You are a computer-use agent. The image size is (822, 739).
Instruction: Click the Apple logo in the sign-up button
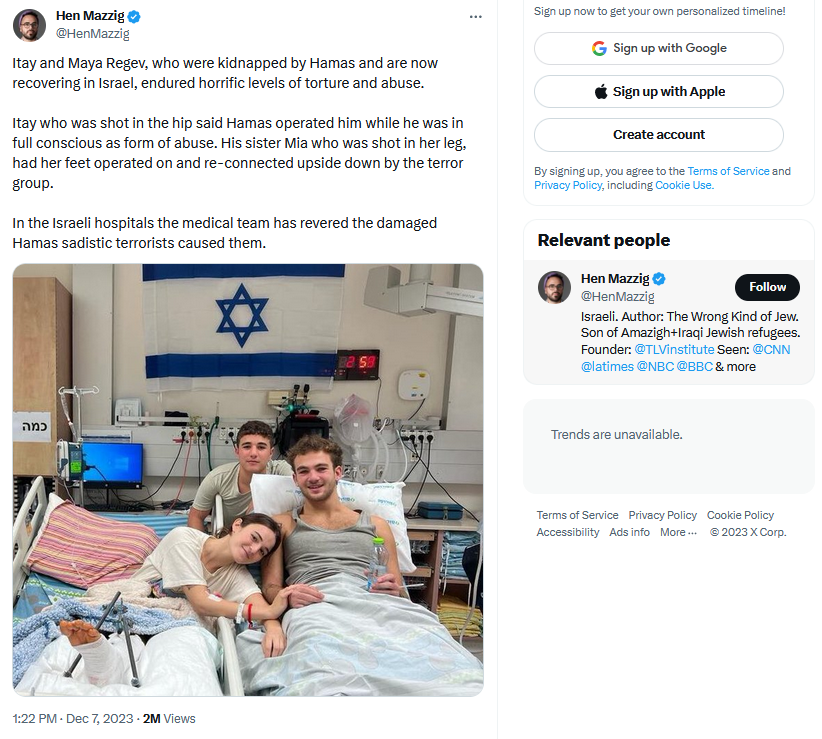601,91
